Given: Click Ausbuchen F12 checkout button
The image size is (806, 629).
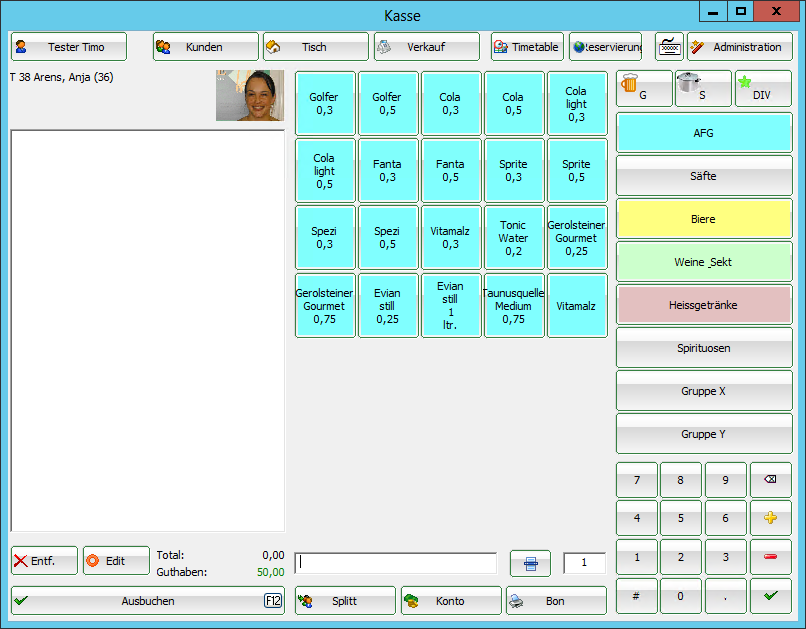Looking at the screenshot, I should [x=148, y=601].
